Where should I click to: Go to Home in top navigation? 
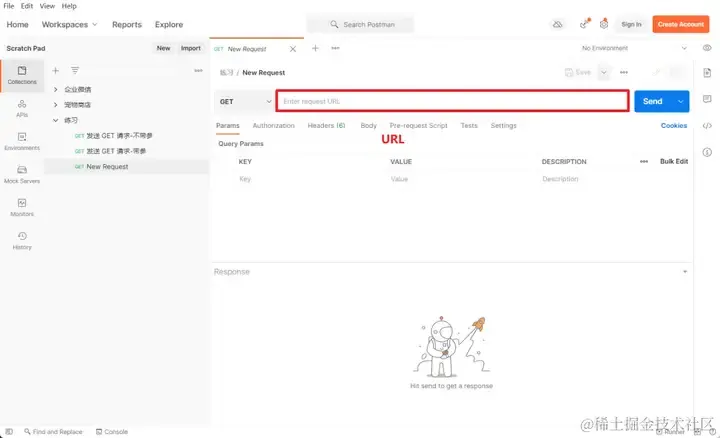pos(17,24)
